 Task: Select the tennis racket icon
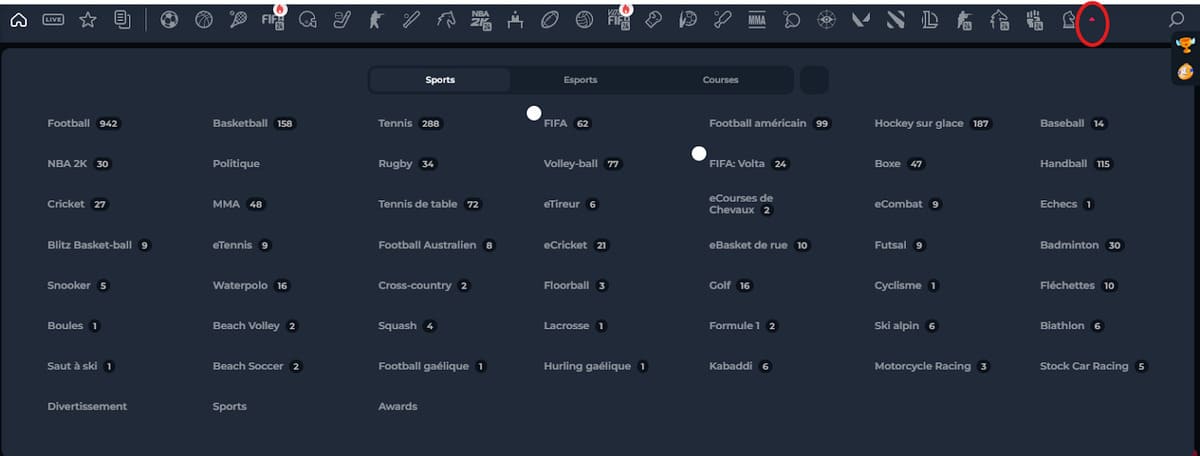coord(238,19)
